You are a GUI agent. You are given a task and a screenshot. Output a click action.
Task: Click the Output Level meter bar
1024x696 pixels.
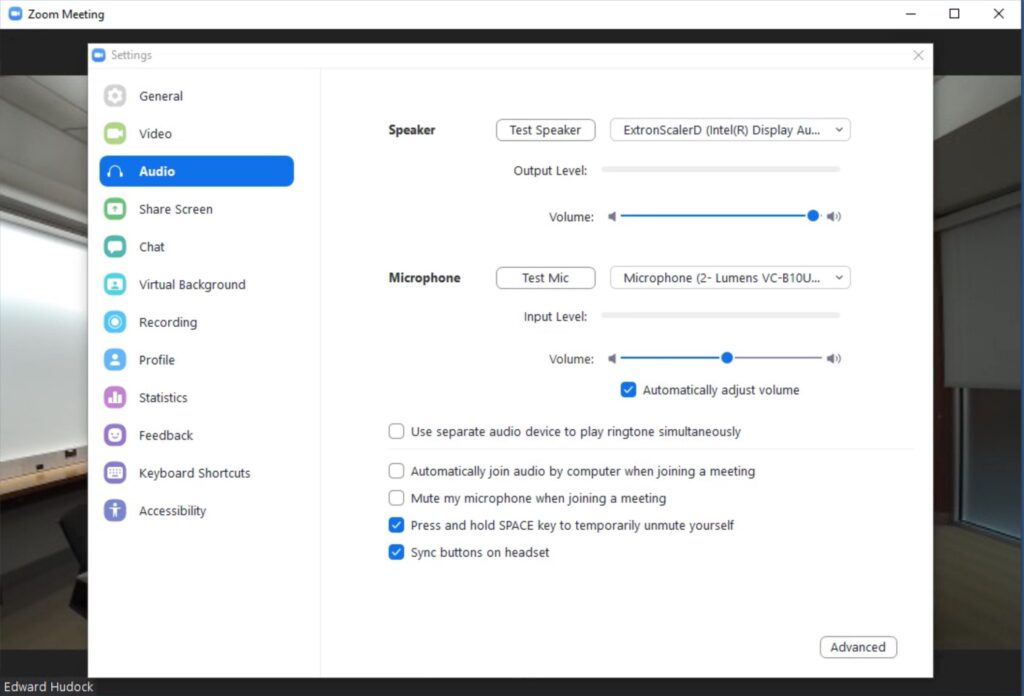(720, 170)
